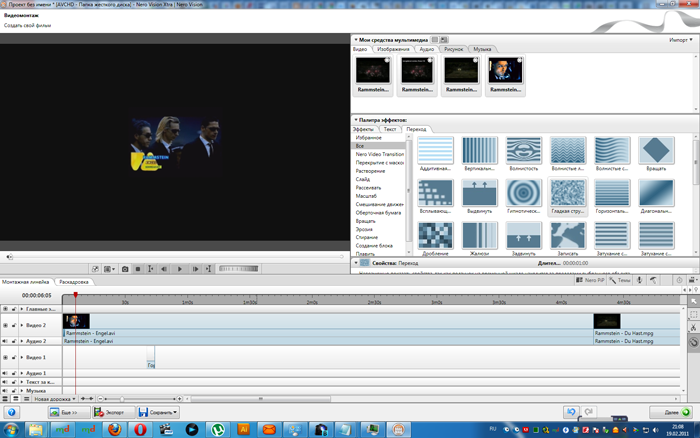Choose the smallest track height icon
Viewport: 700px width, 438px height.
[x=26, y=399]
